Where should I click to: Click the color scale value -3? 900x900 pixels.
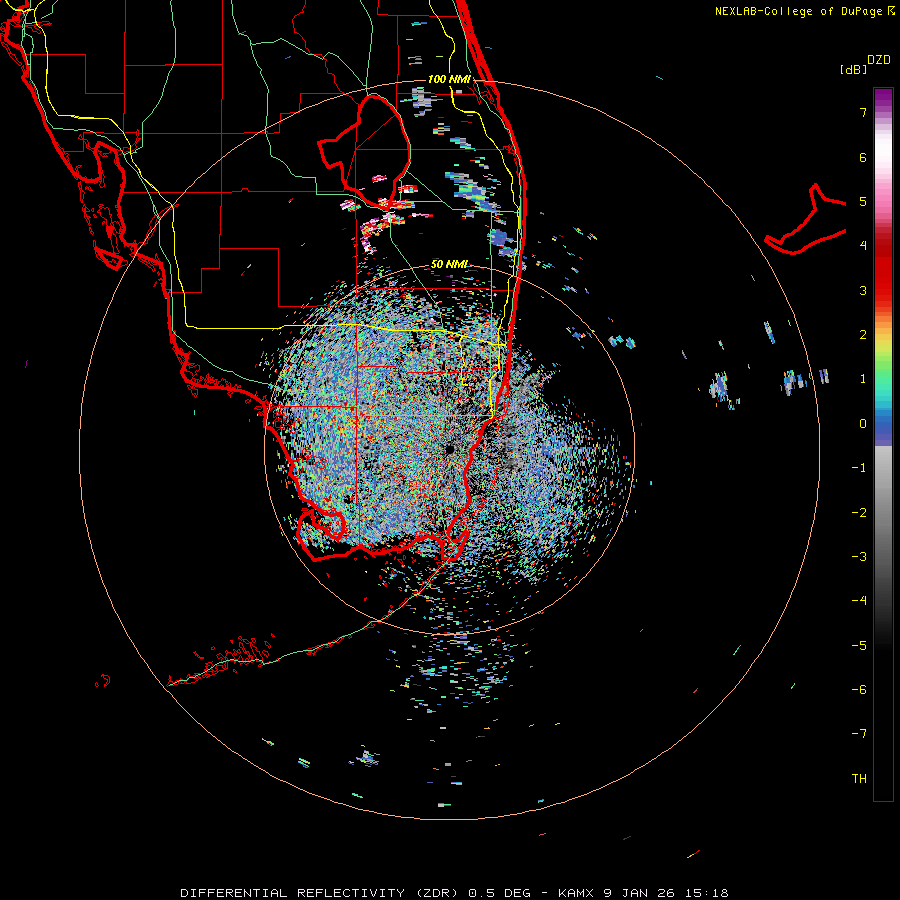pos(859,557)
